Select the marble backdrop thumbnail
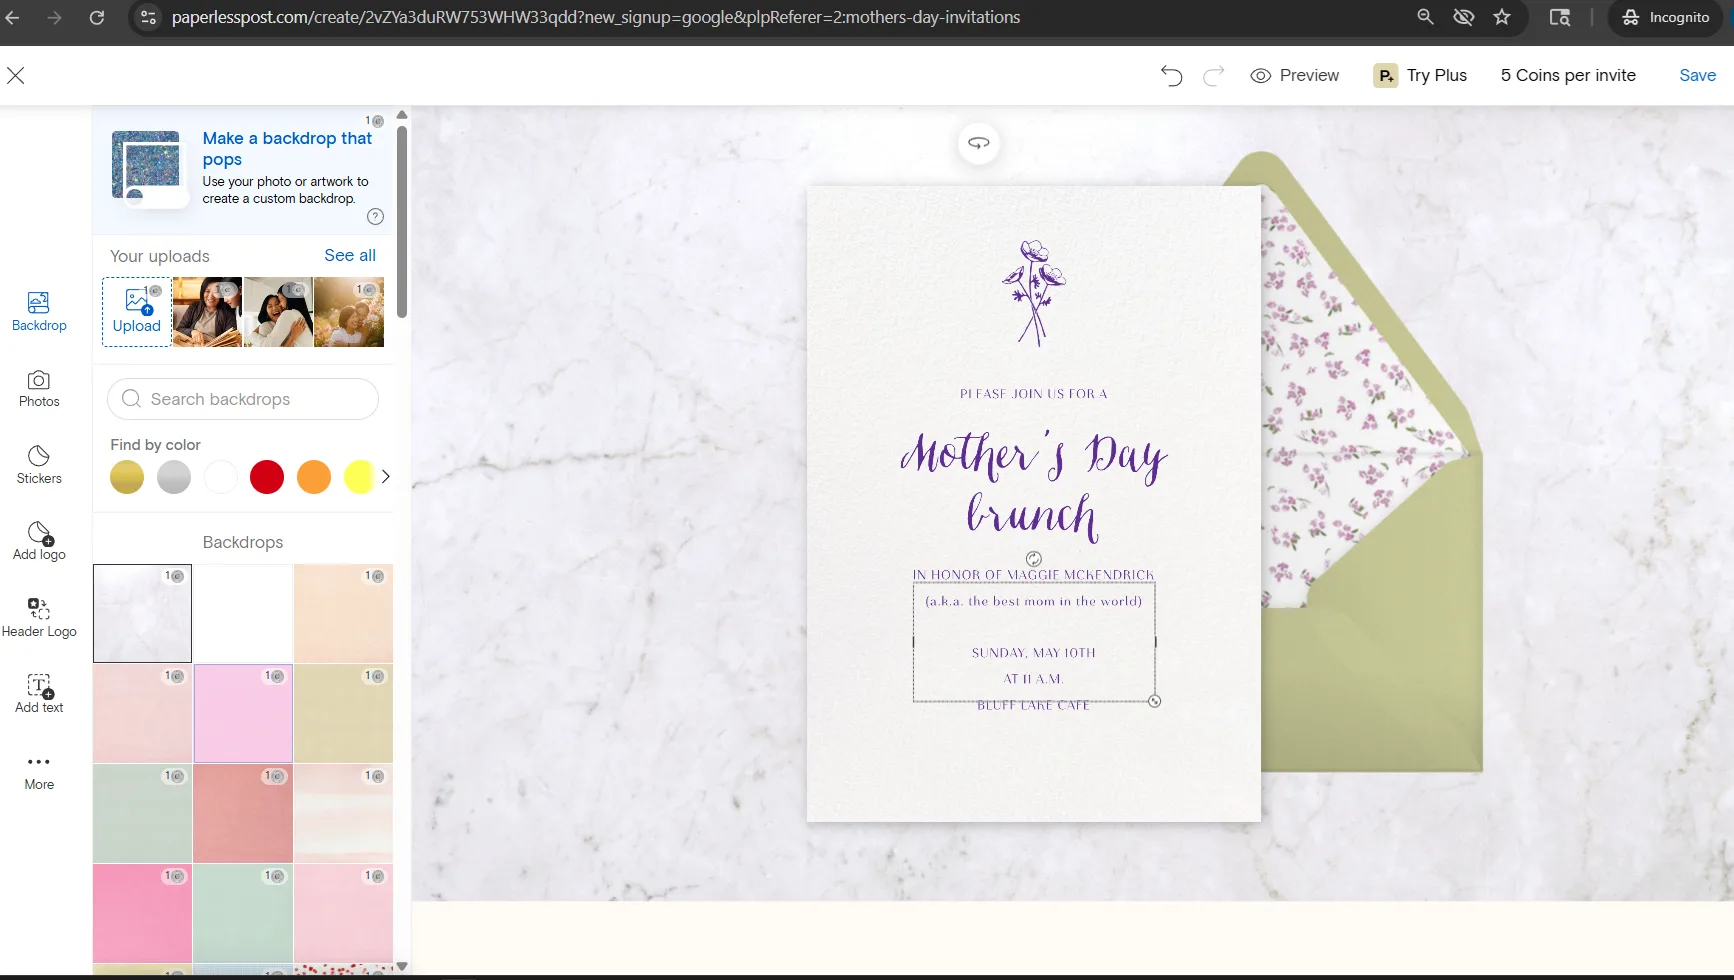 point(142,614)
